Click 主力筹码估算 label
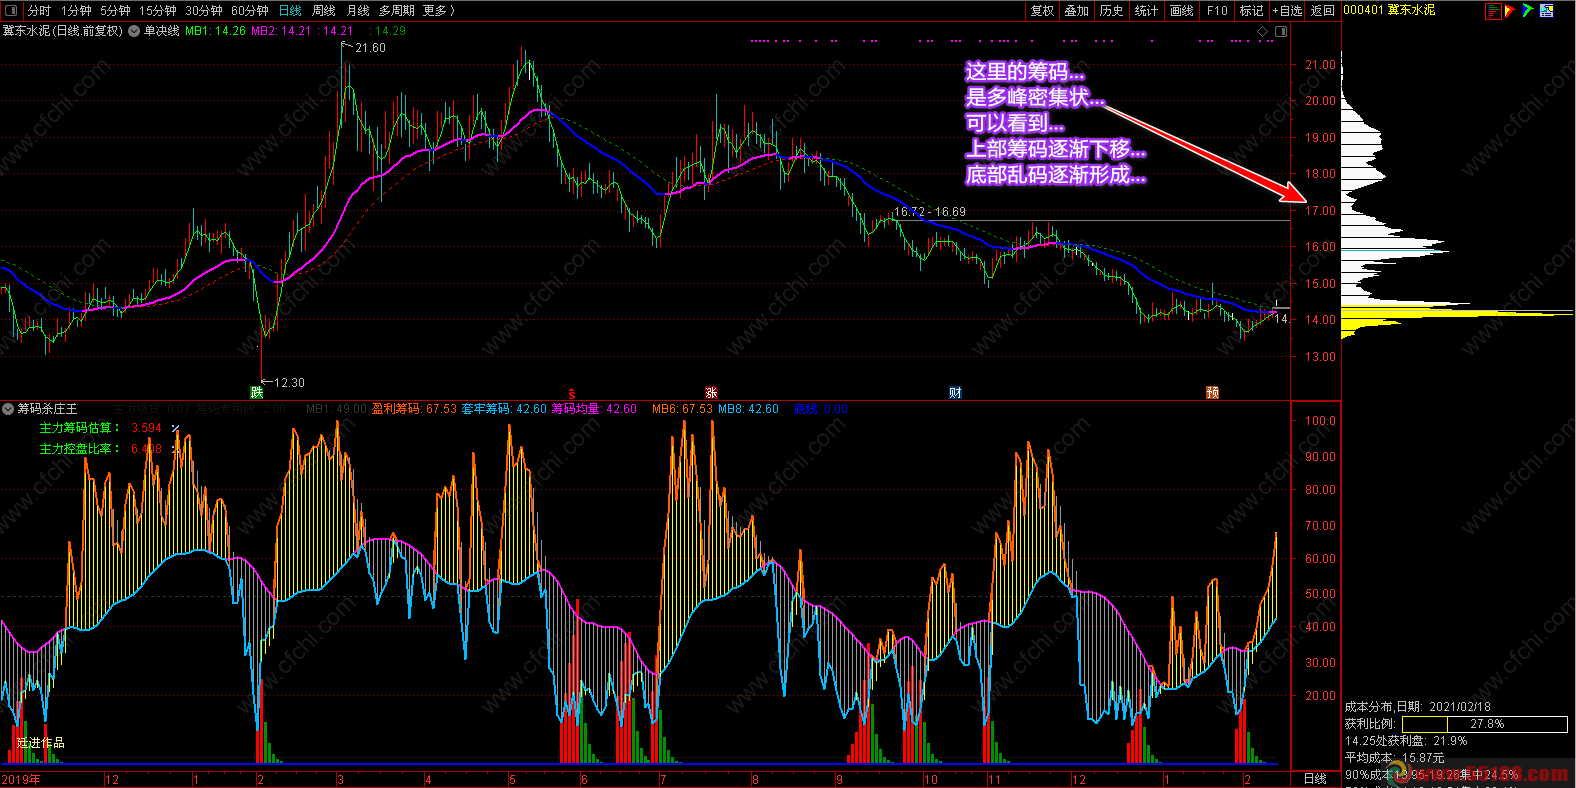Screen dimensions: 1576x788 [79, 428]
